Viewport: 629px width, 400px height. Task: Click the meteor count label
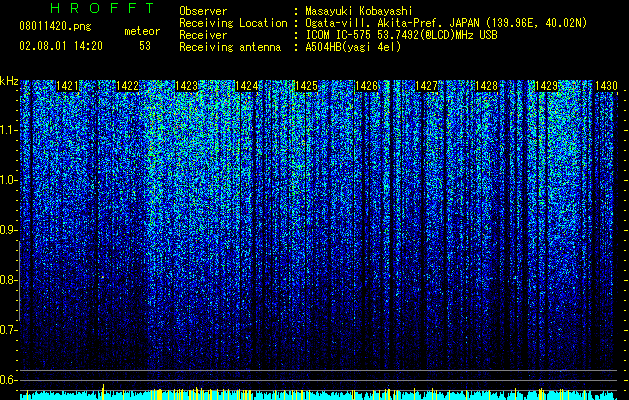(x=142, y=31)
